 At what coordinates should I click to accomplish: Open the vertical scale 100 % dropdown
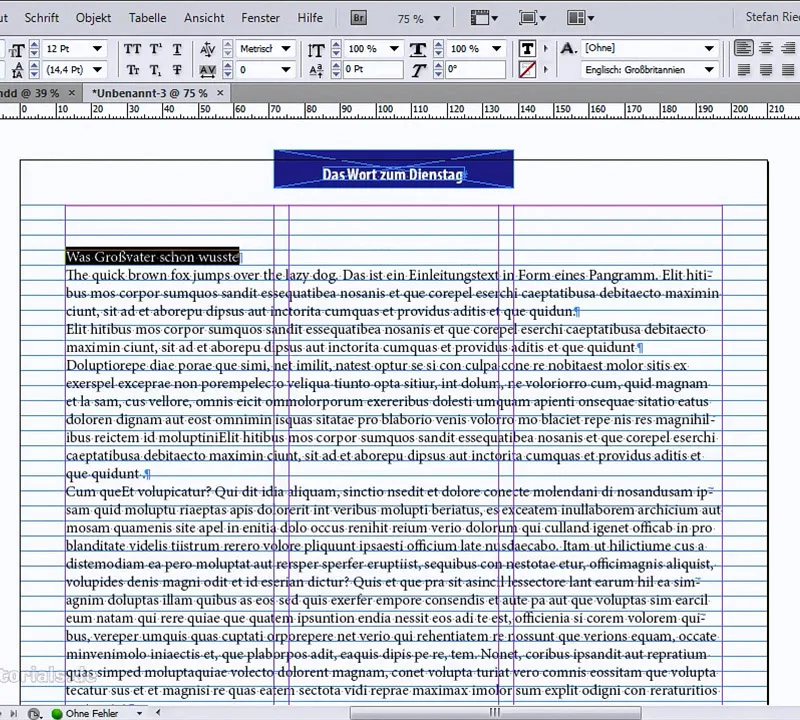394,49
